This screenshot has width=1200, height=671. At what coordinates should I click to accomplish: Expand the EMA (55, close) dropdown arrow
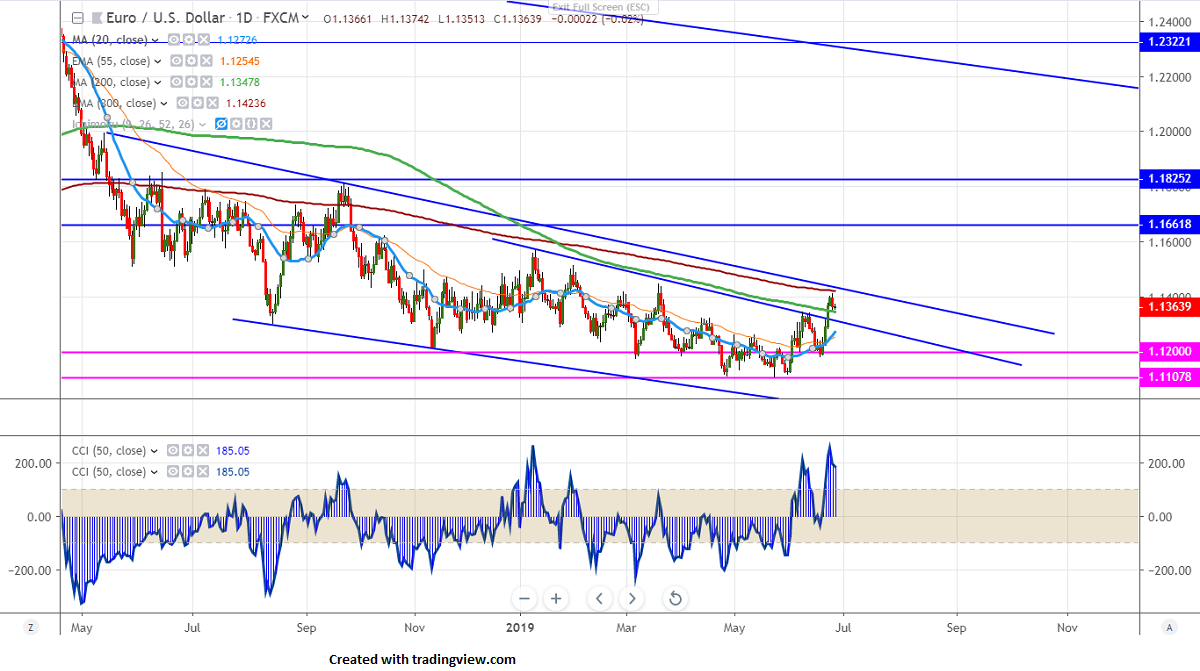(158, 61)
